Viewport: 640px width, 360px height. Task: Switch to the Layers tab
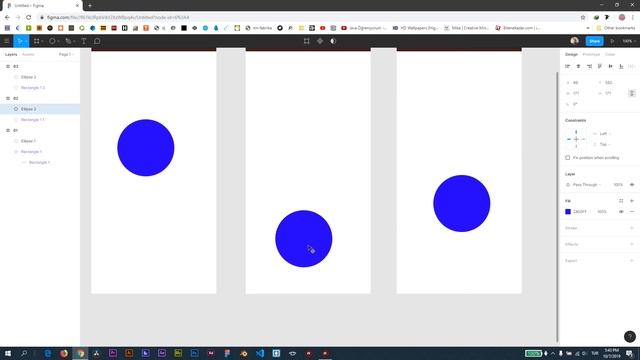click(11, 54)
